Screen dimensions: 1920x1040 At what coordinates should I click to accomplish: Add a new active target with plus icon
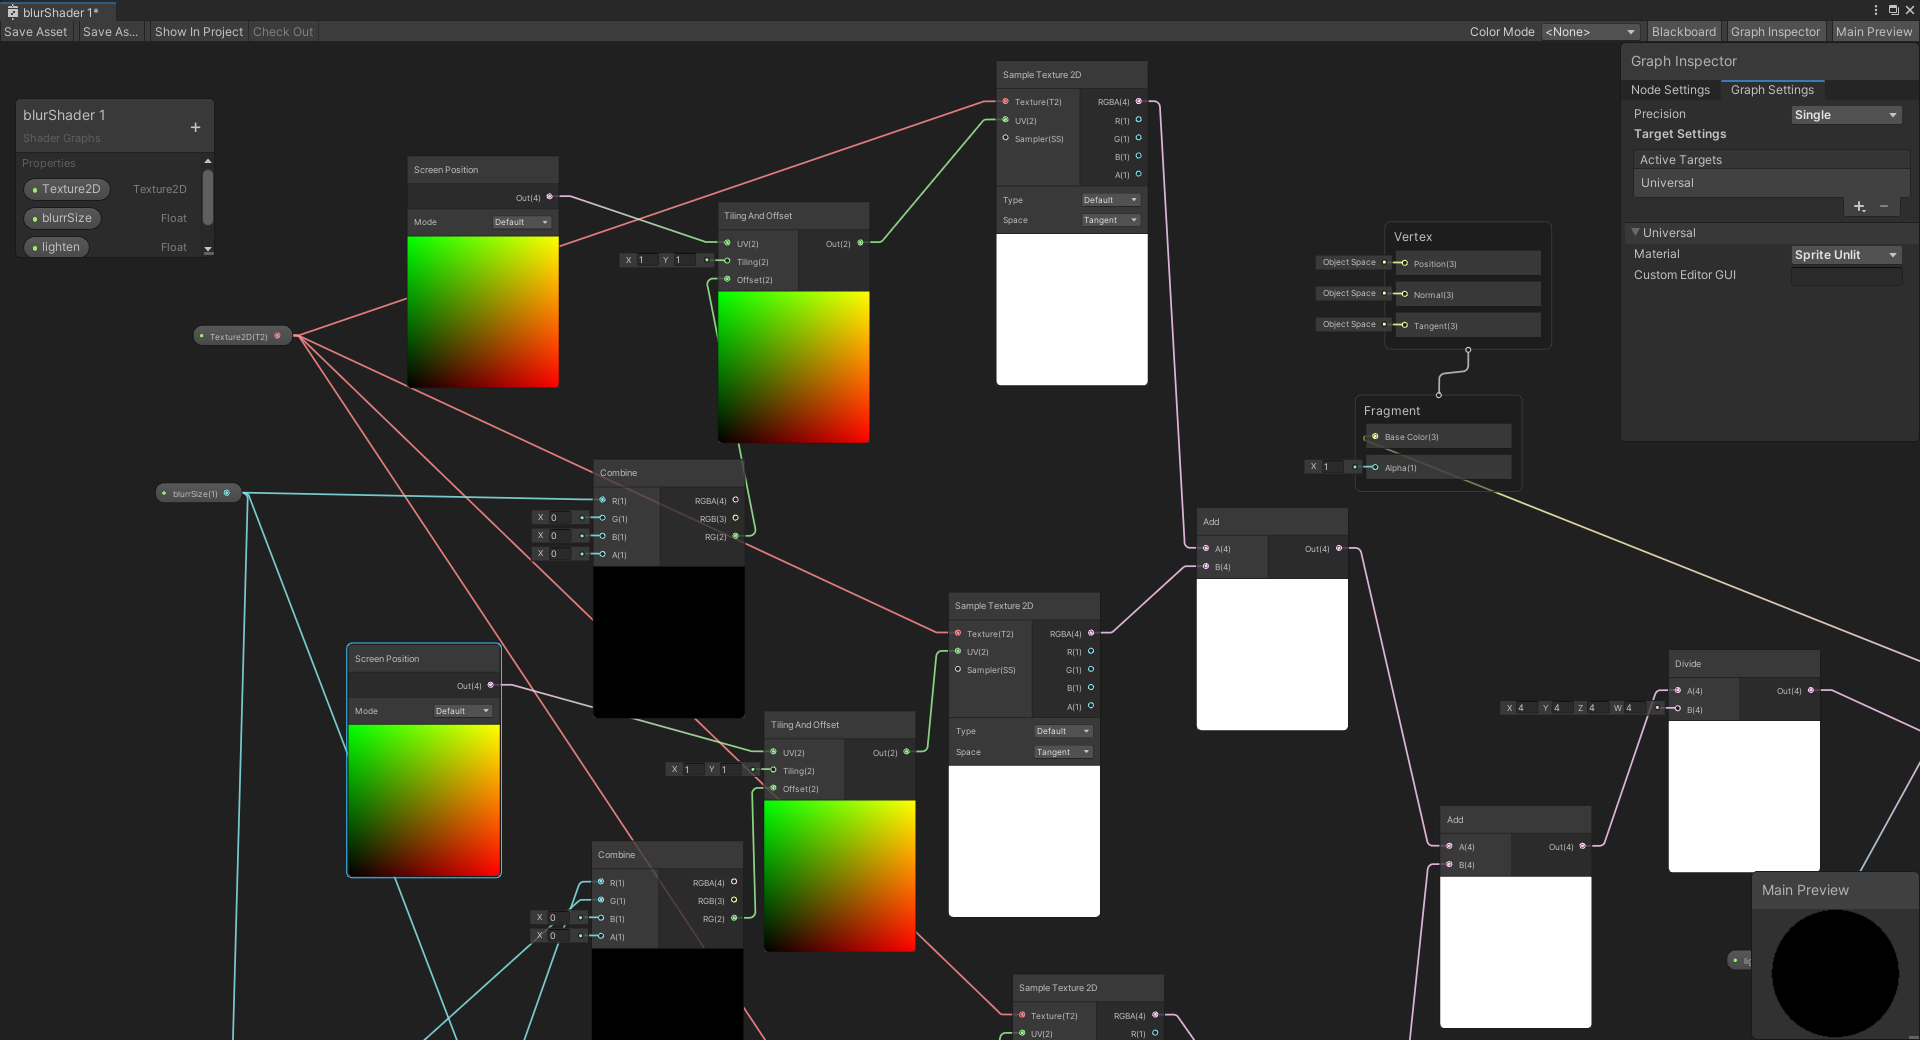(x=1859, y=206)
